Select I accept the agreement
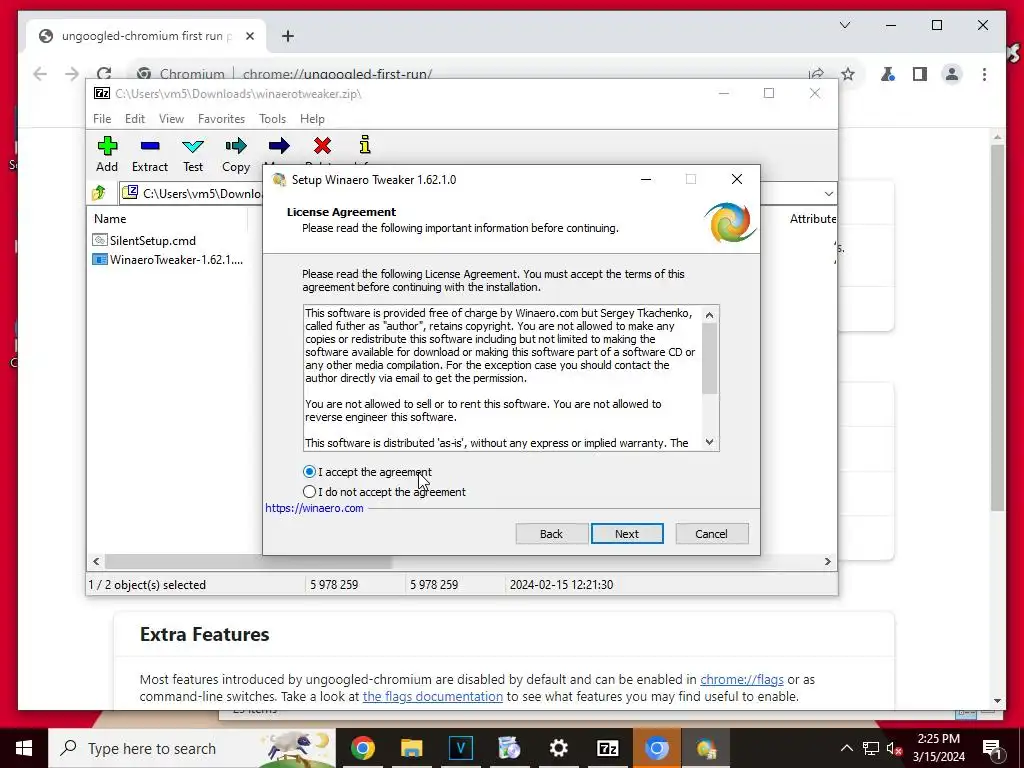1024x768 pixels. [367, 472]
